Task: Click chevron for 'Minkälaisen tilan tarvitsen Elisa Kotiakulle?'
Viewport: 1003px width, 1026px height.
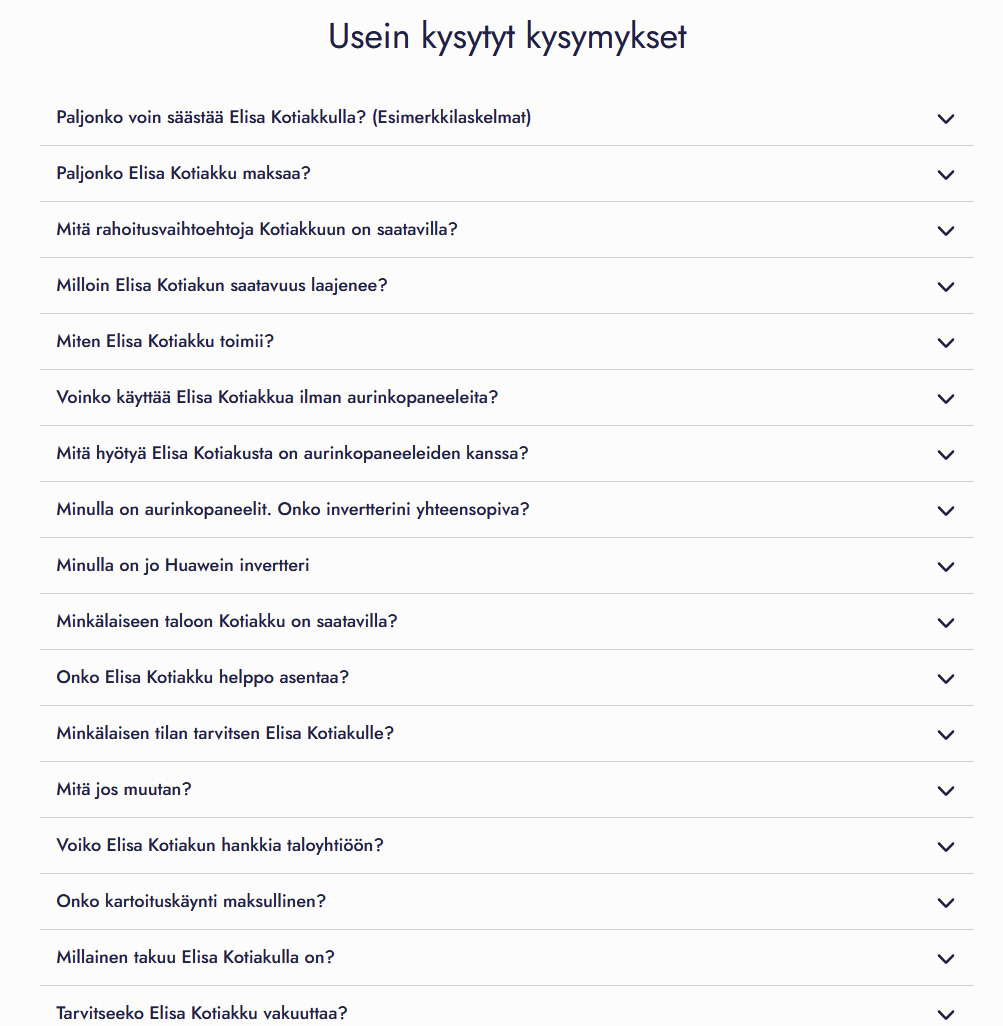Action: tap(946, 735)
